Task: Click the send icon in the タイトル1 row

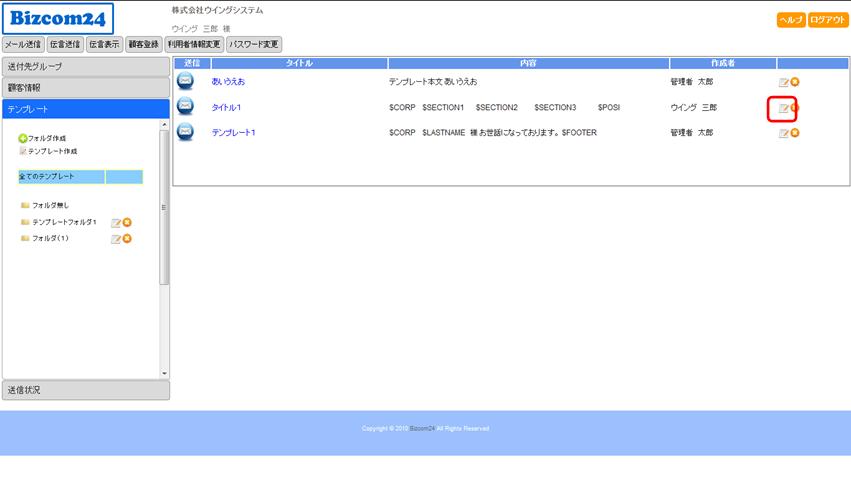Action: point(185,106)
